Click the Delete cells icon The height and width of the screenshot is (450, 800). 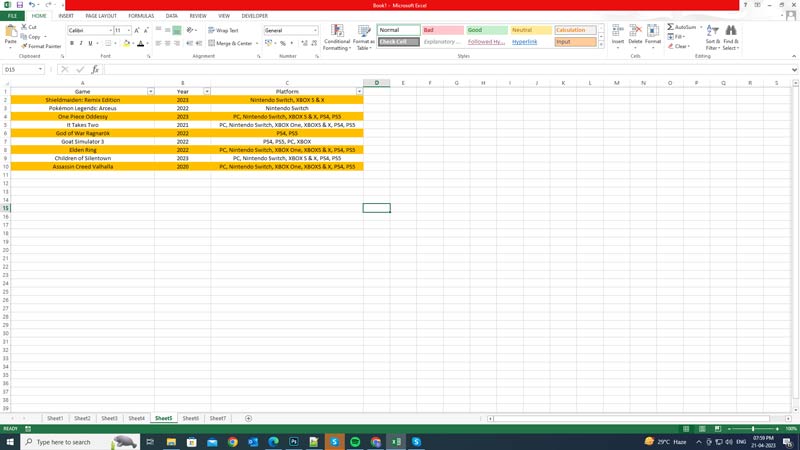pyautogui.click(x=635, y=31)
